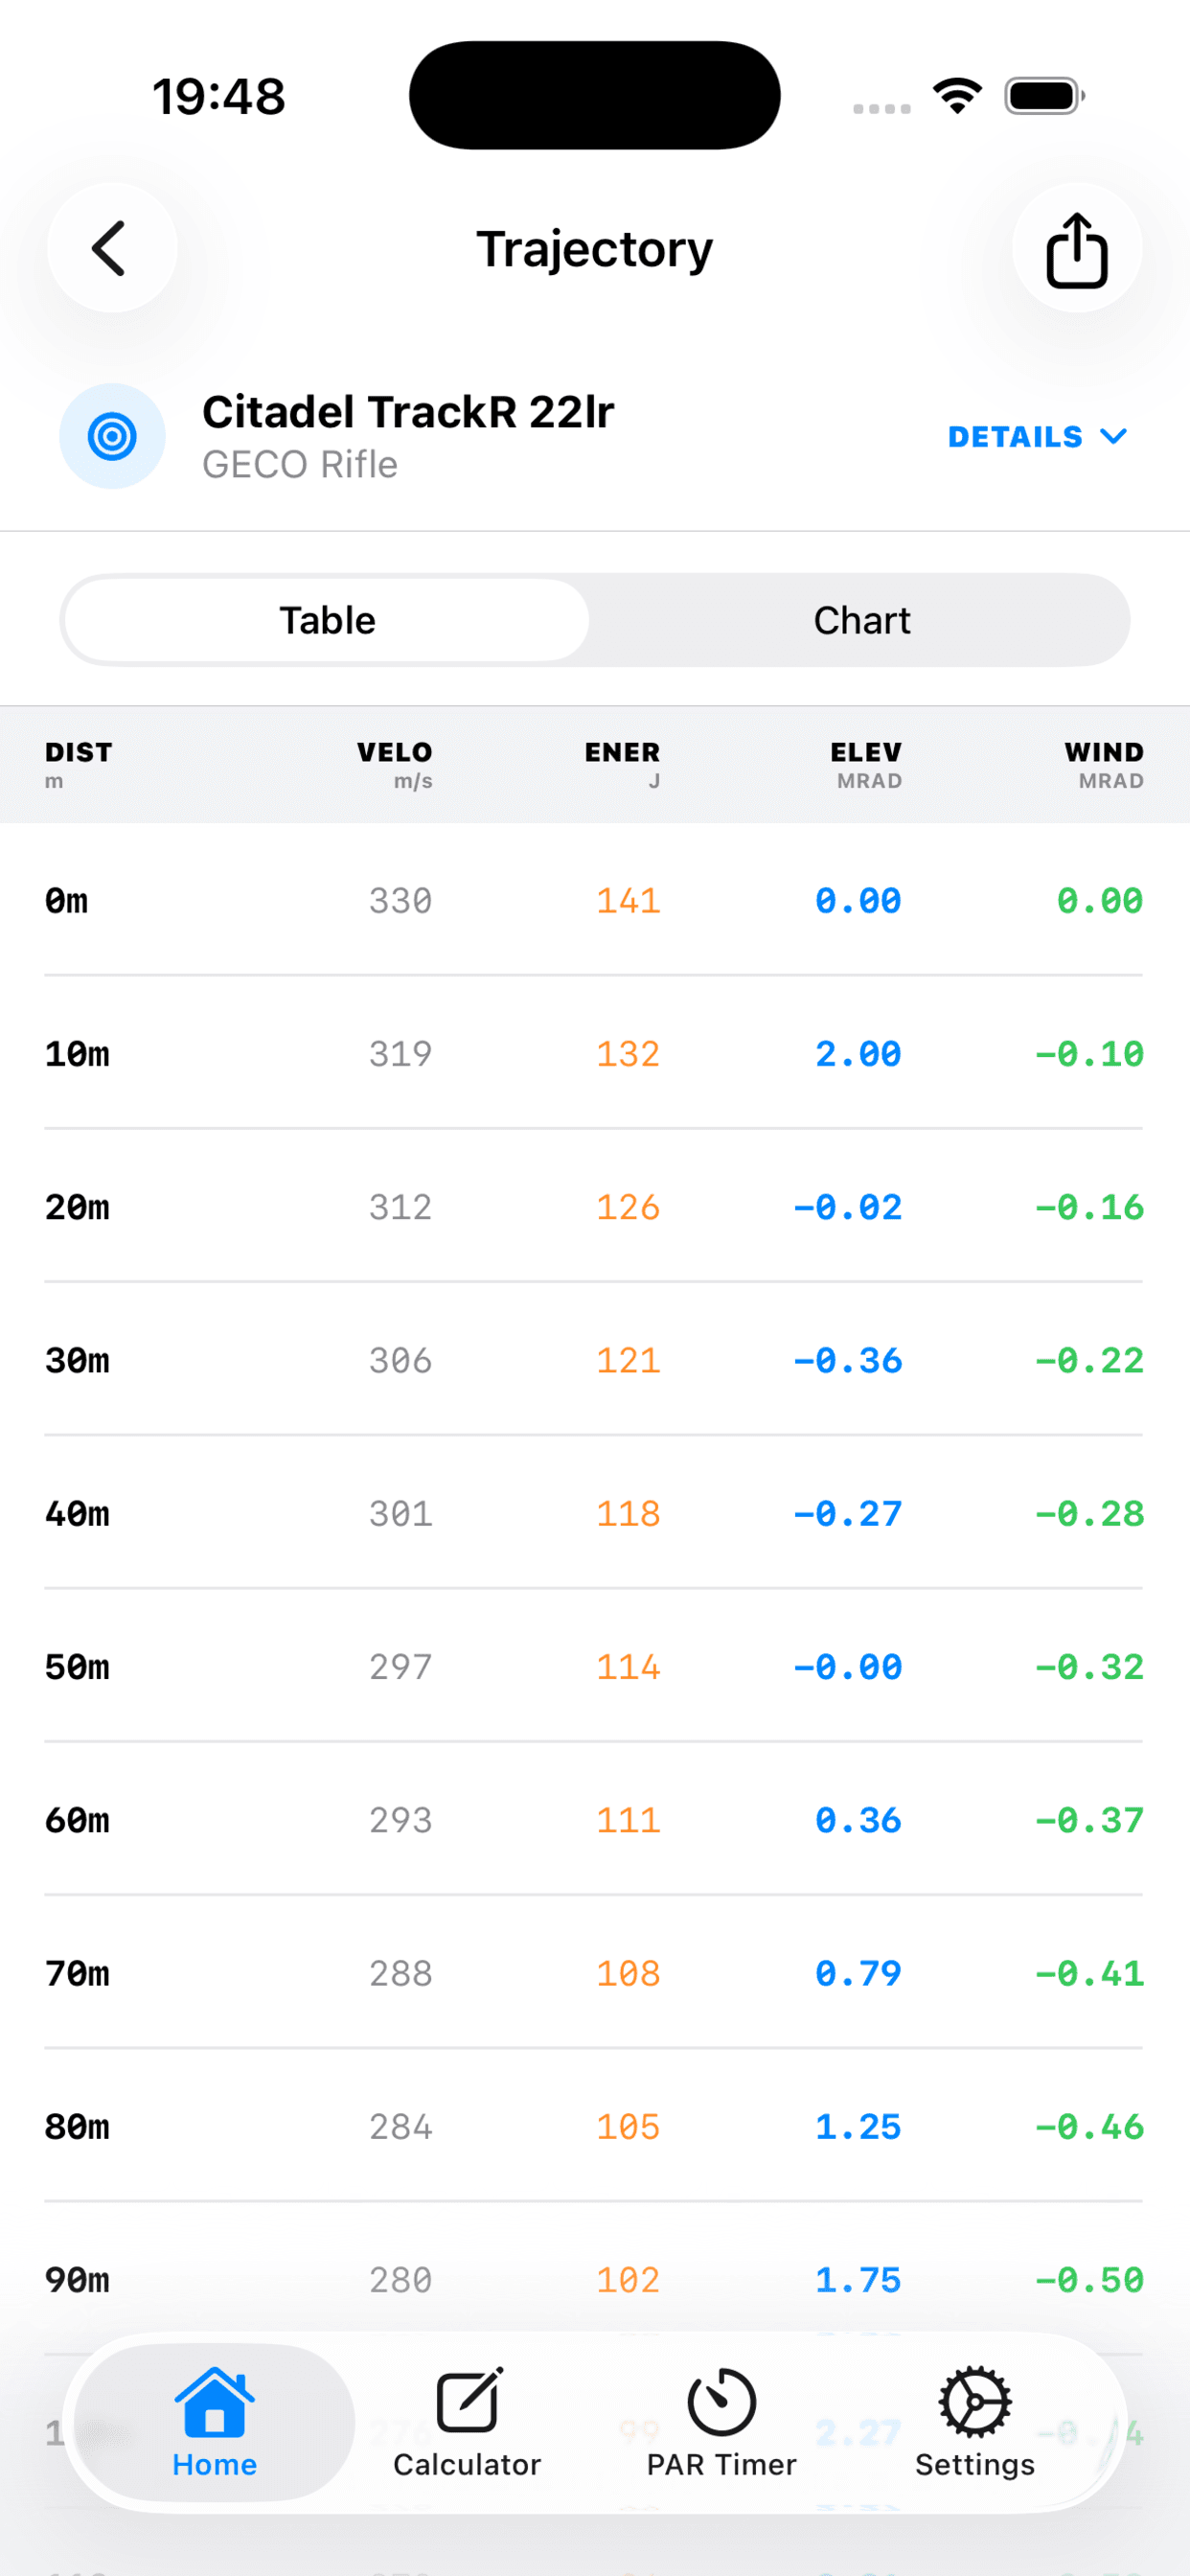The height and width of the screenshot is (2576, 1190).
Task: Open the Home tab
Action: tap(214, 2421)
